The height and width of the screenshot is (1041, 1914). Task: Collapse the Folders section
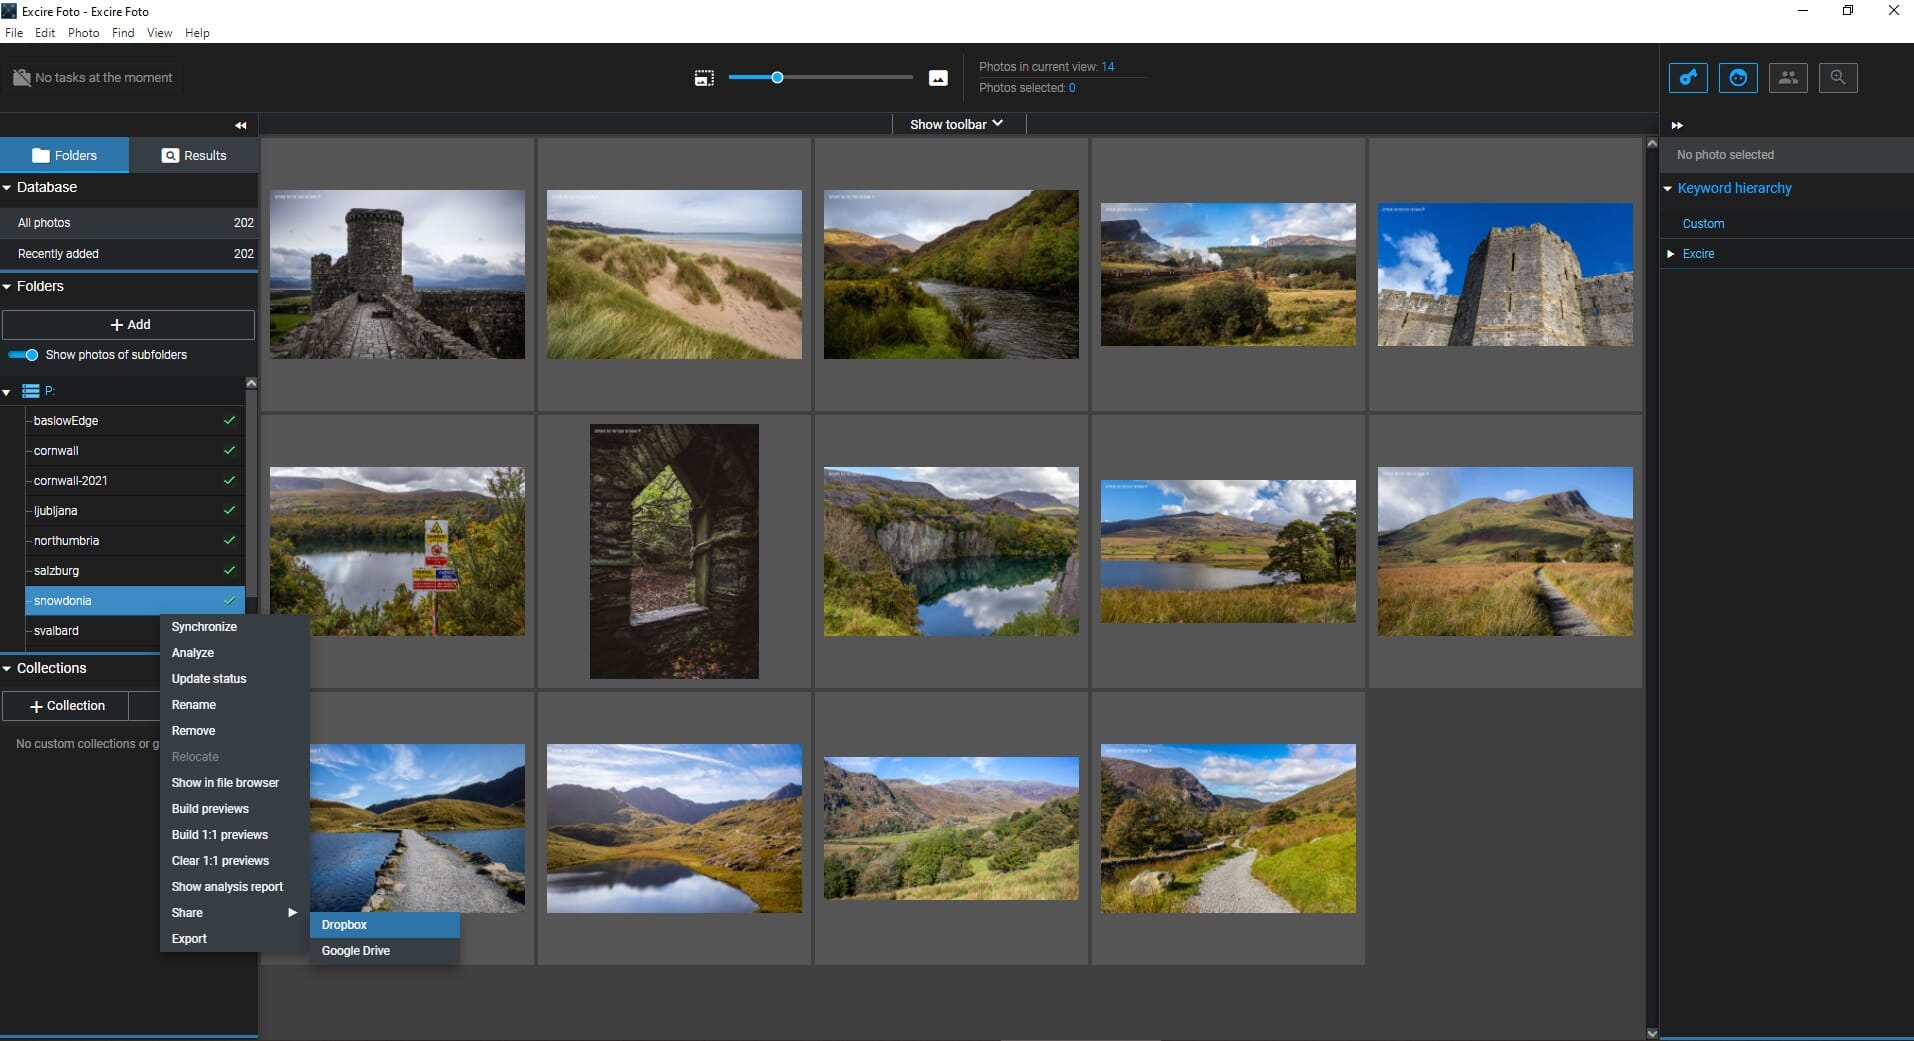(7, 286)
